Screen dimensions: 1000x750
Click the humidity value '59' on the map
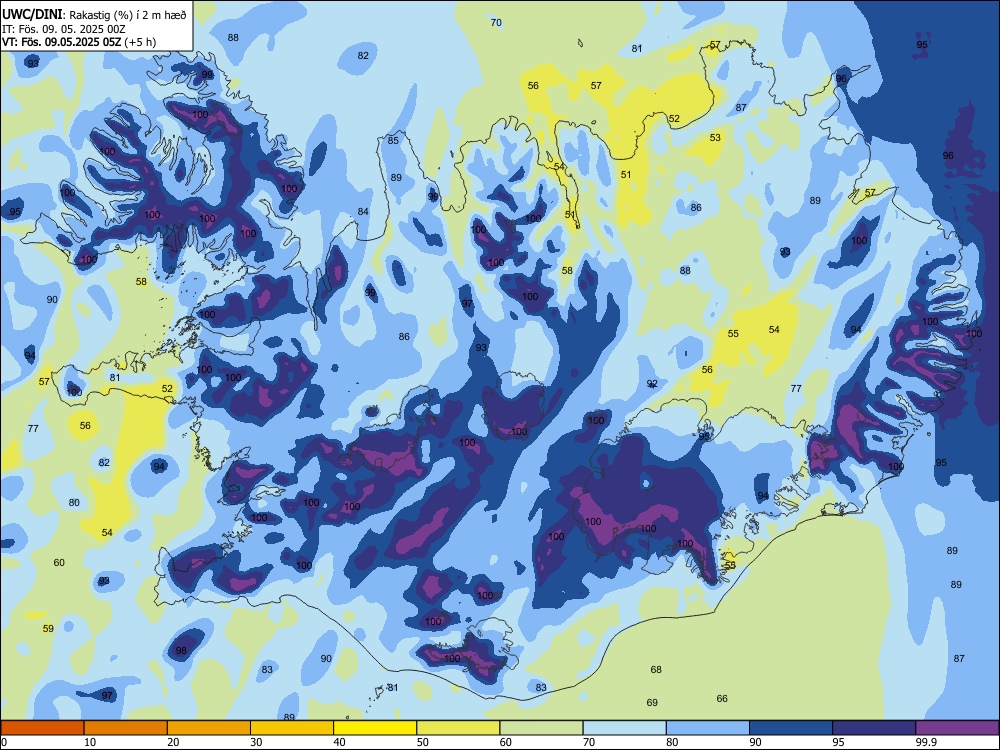[x=48, y=628]
